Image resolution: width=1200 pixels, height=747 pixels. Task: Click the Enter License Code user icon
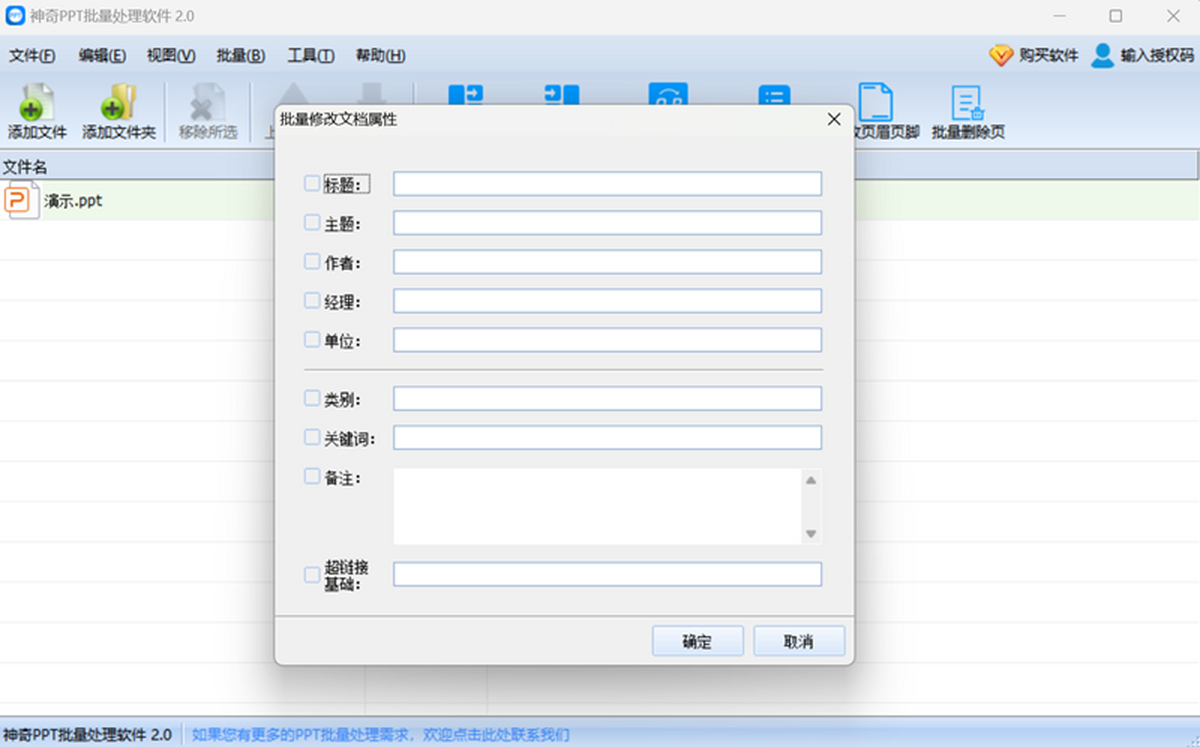point(1102,56)
